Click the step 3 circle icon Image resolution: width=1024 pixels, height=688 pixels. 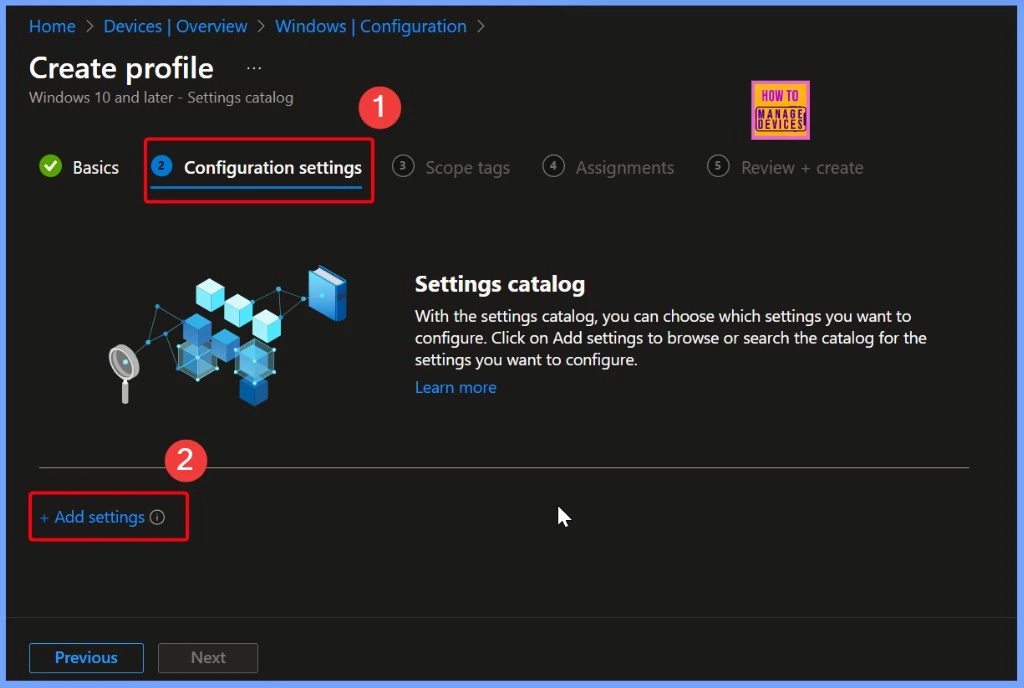coord(403,166)
